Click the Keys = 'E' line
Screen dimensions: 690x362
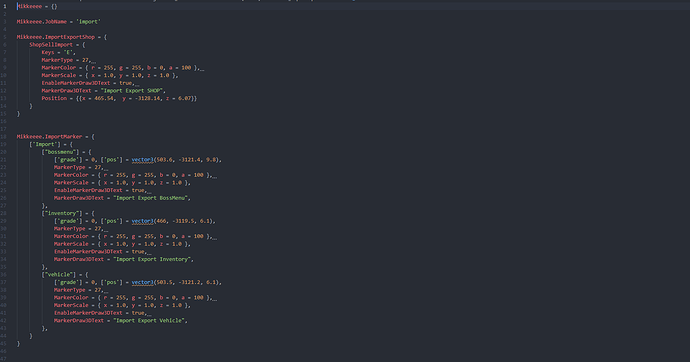click(59, 52)
